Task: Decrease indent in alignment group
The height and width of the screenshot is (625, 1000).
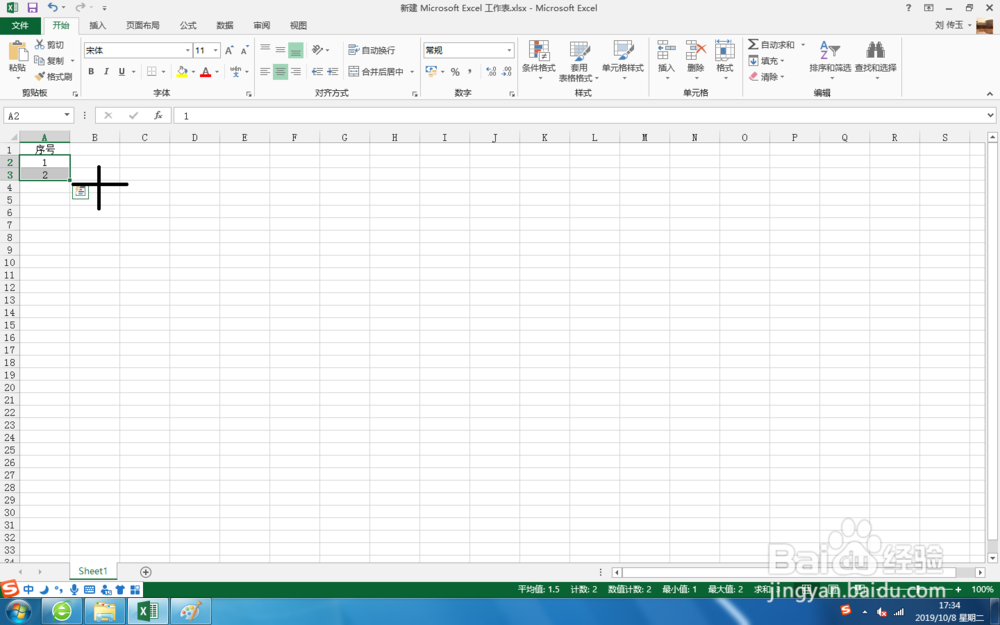Action: click(317, 71)
